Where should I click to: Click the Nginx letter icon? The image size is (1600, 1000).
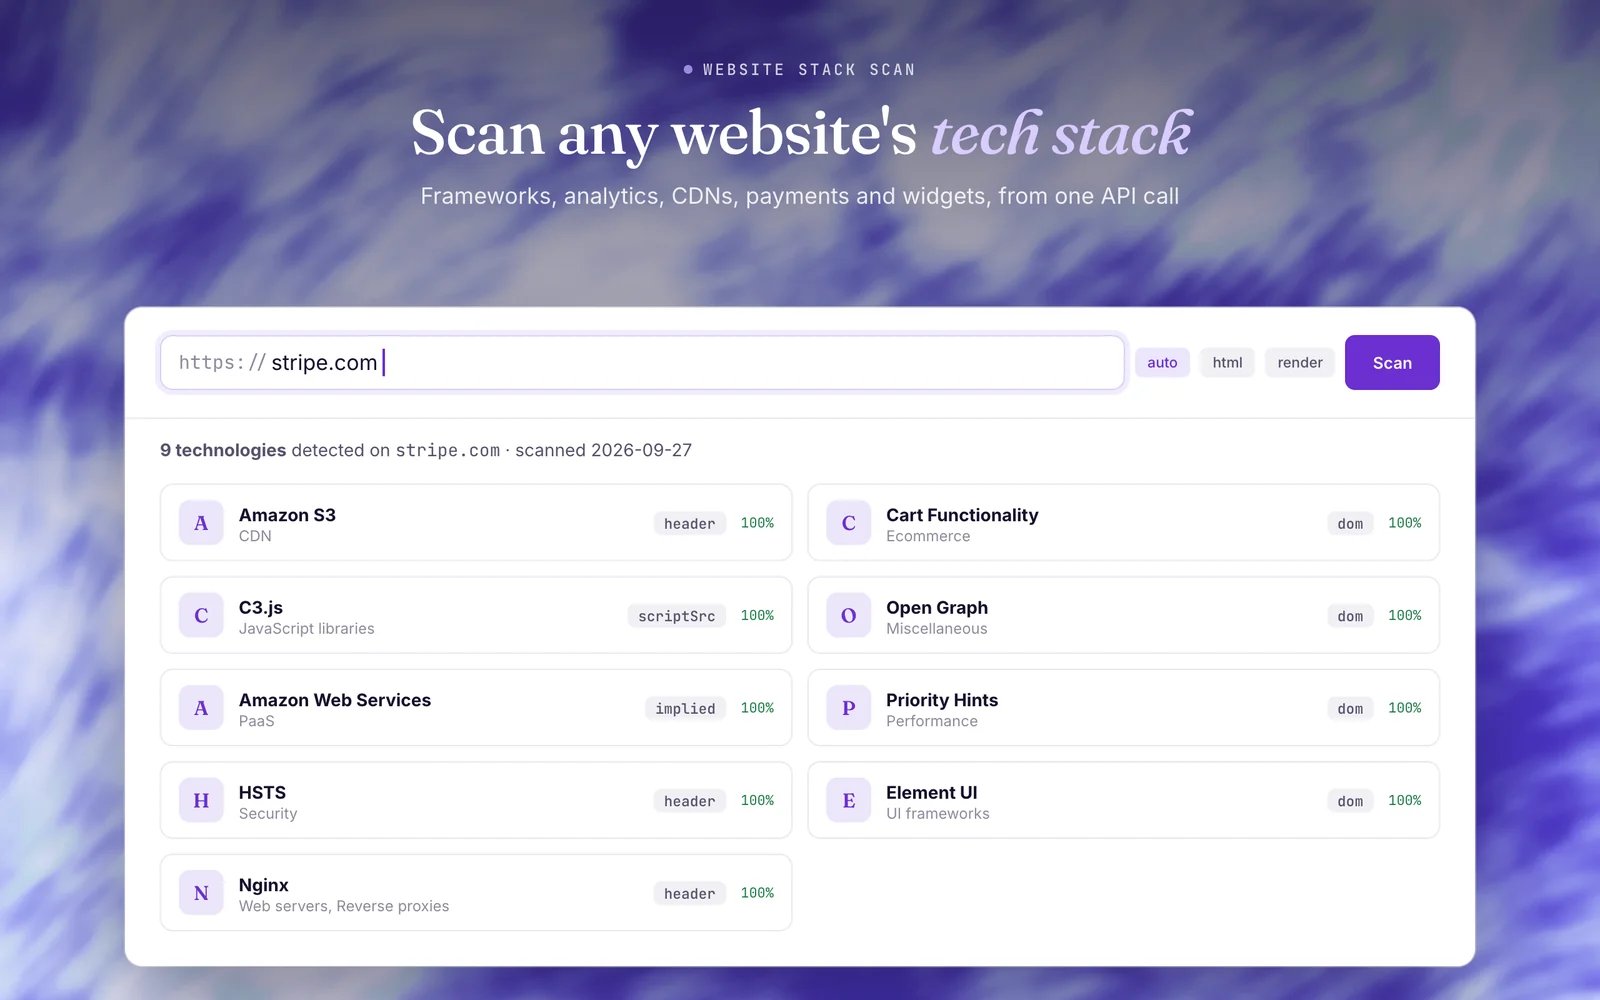201,893
